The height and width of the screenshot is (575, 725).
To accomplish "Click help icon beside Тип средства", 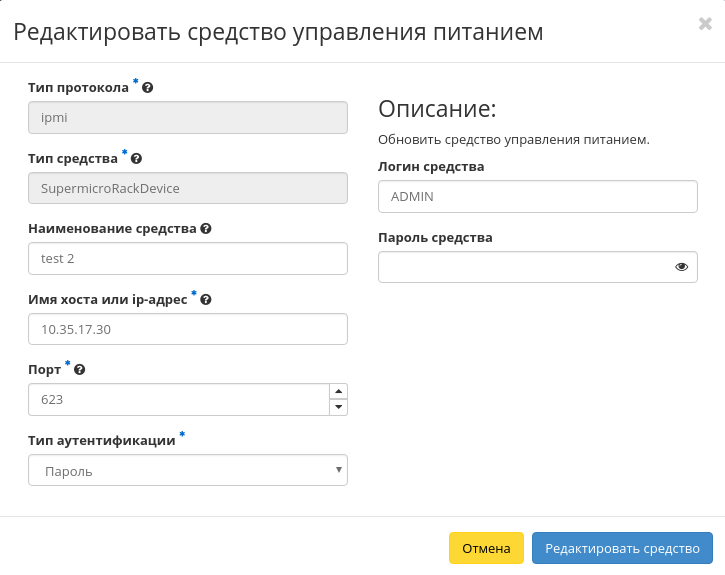I will (x=136, y=158).
